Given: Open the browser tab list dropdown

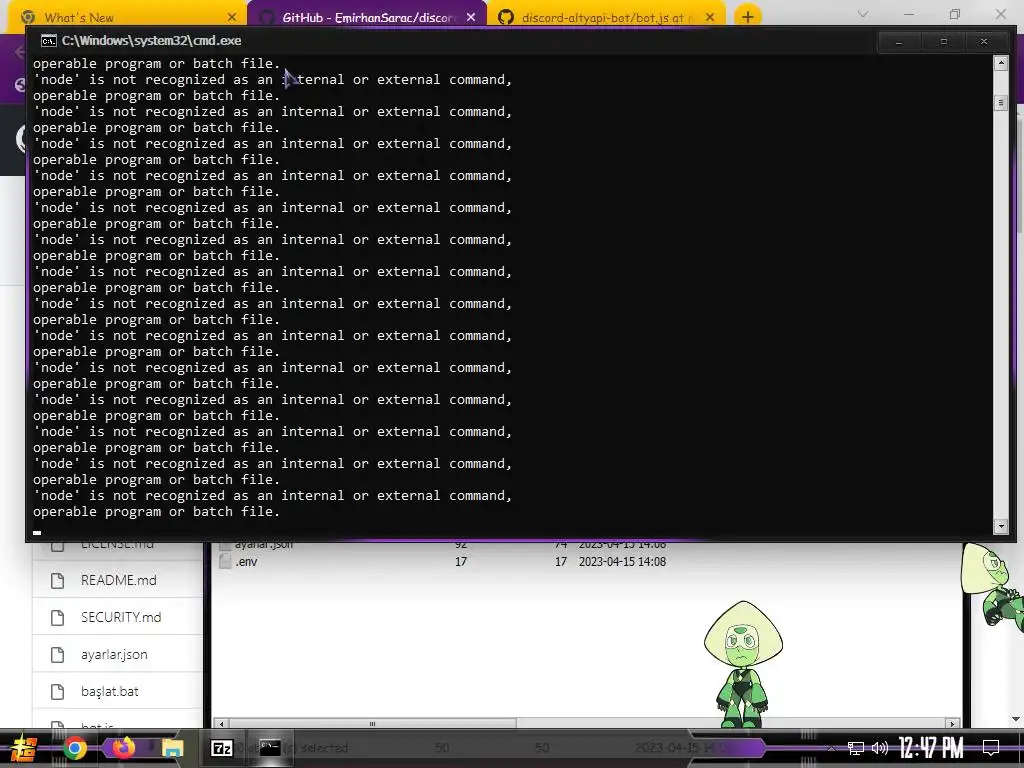Looking at the screenshot, I should click(x=863, y=14).
